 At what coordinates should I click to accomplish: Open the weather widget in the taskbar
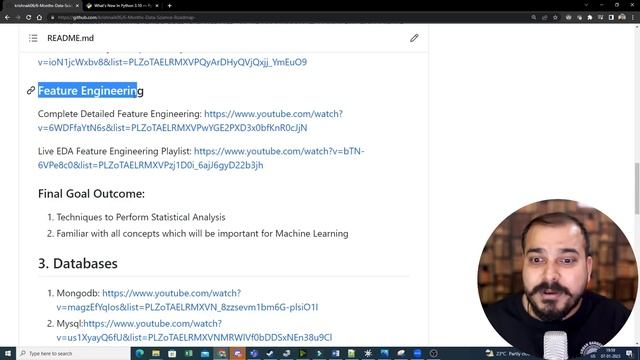coord(508,353)
